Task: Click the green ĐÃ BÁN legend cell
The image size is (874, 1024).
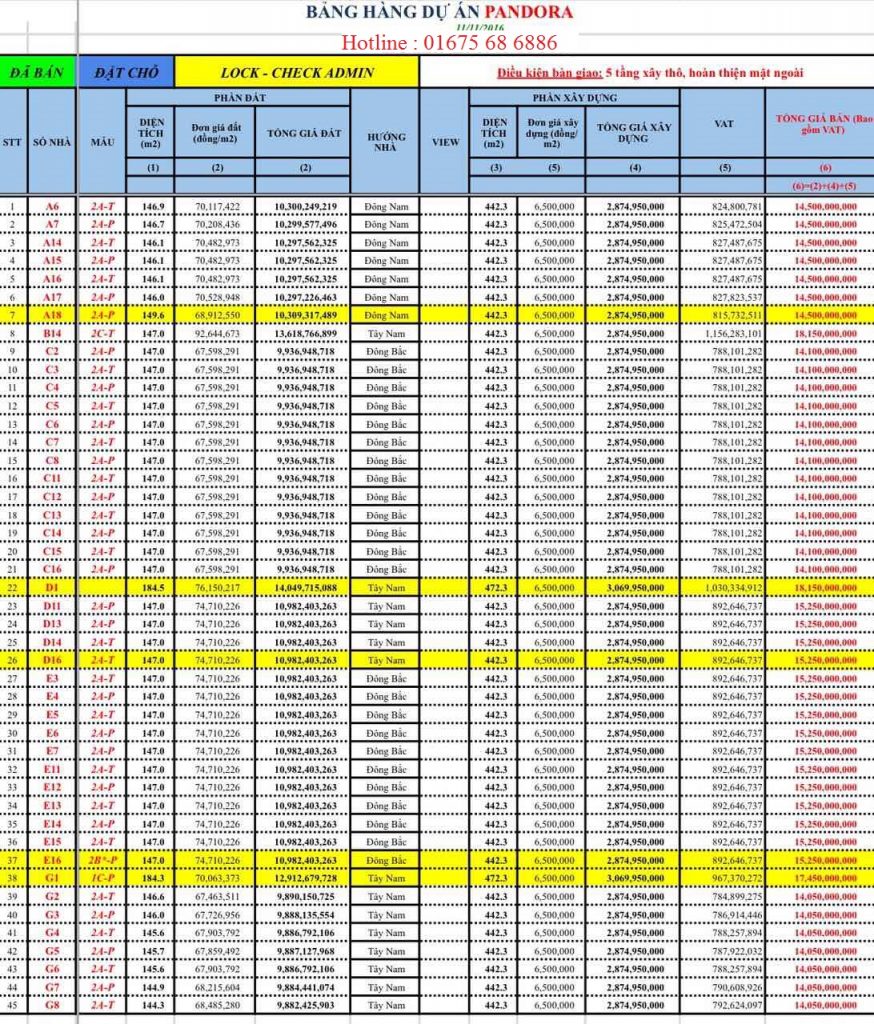Action: coord(37,72)
